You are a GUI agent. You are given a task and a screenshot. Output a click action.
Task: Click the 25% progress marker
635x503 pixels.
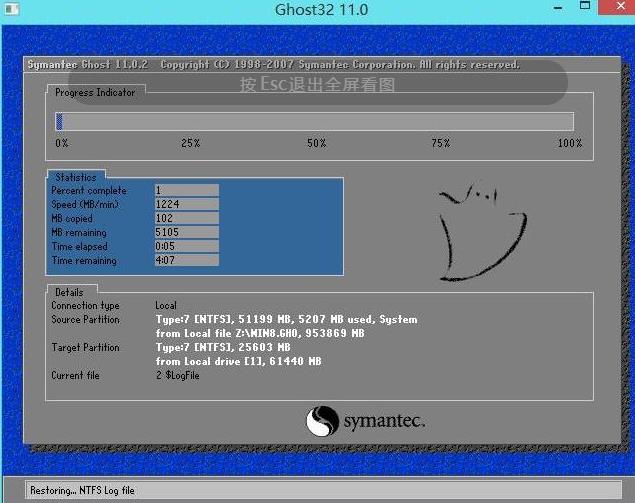coord(190,143)
